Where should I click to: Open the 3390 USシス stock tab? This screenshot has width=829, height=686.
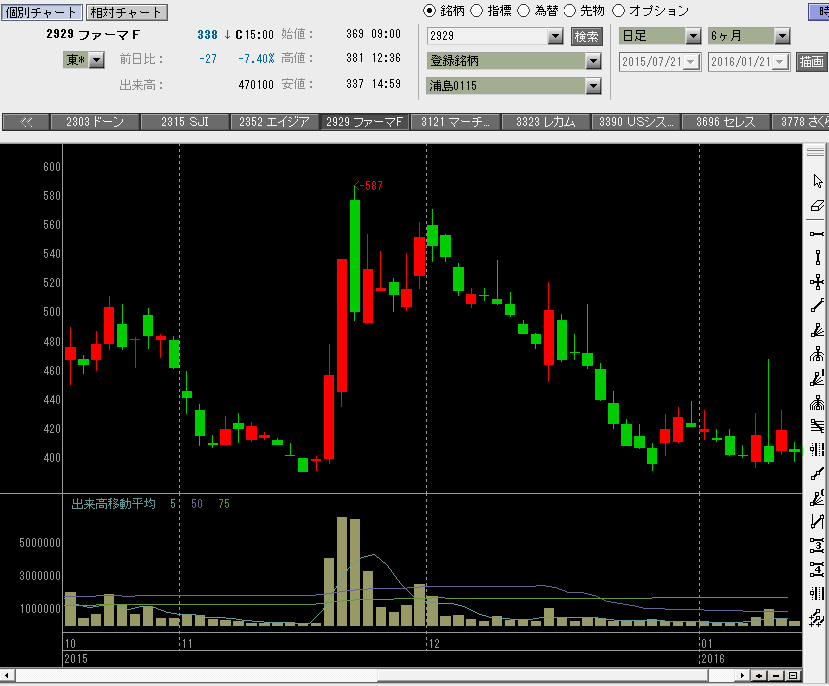pos(636,122)
